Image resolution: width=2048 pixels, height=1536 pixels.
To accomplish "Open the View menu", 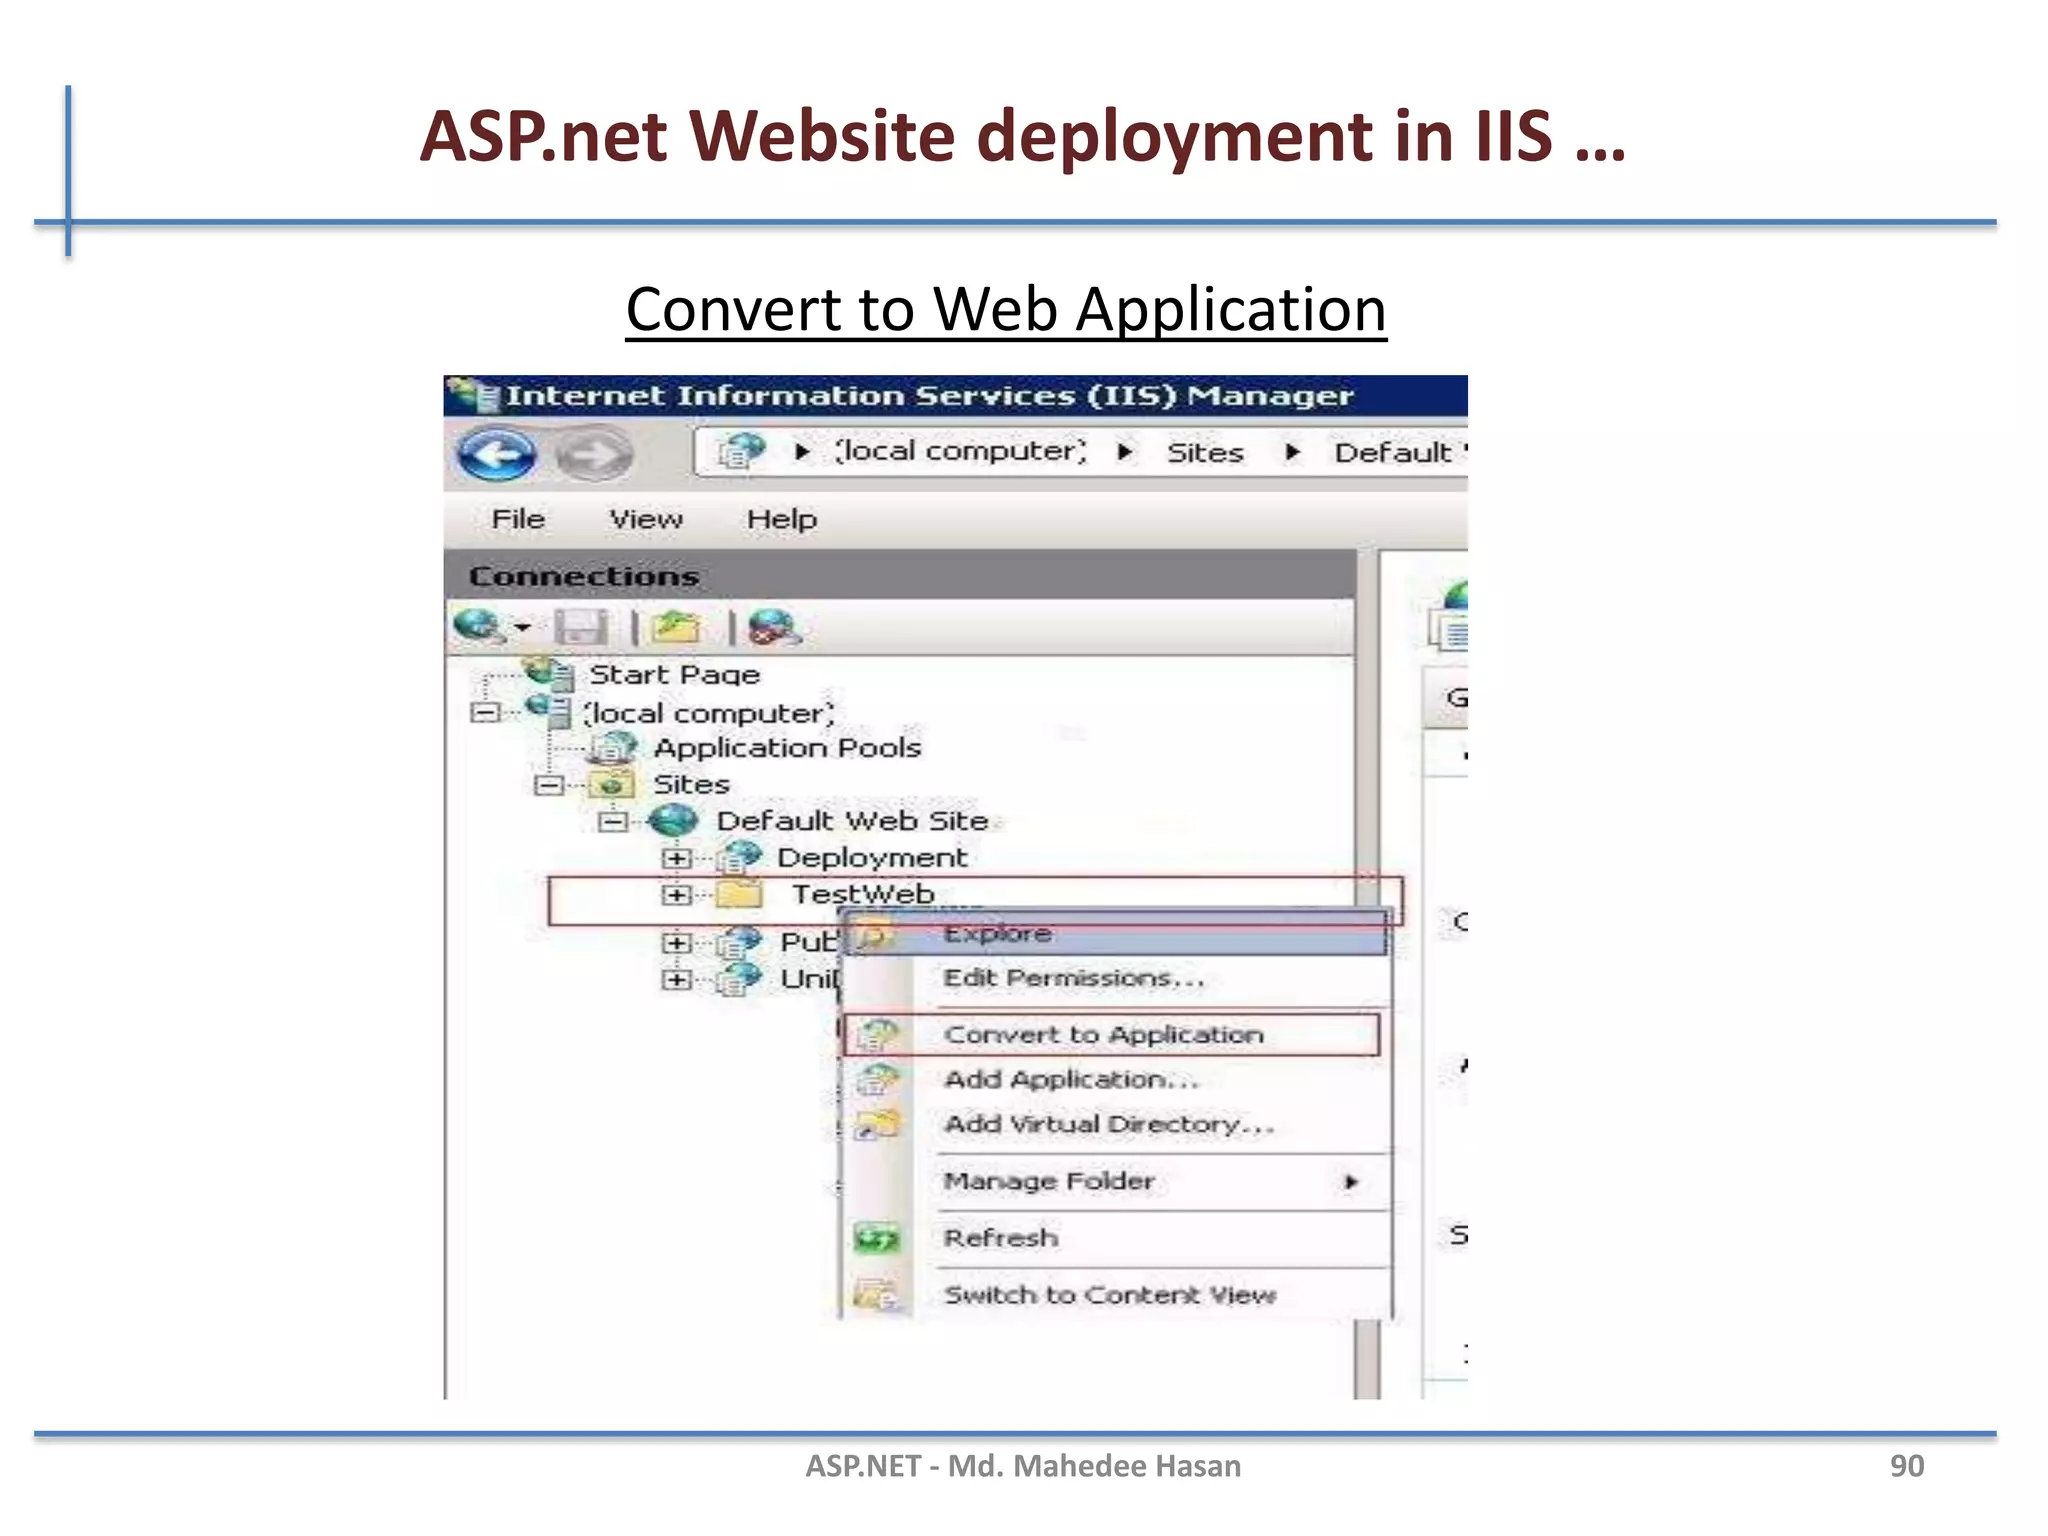I will pyautogui.click(x=646, y=519).
